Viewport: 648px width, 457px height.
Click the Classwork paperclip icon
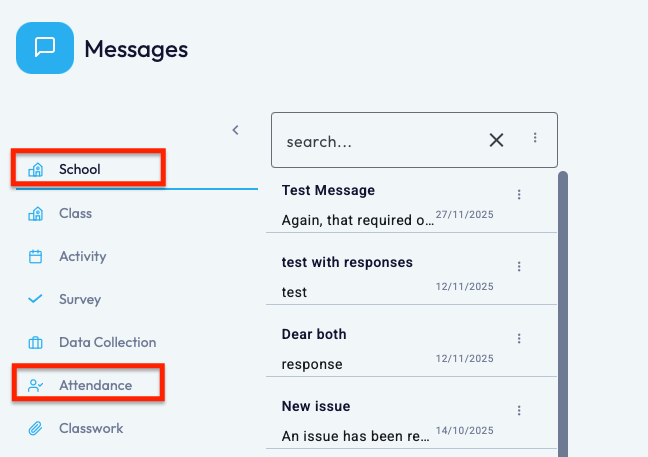(36, 428)
